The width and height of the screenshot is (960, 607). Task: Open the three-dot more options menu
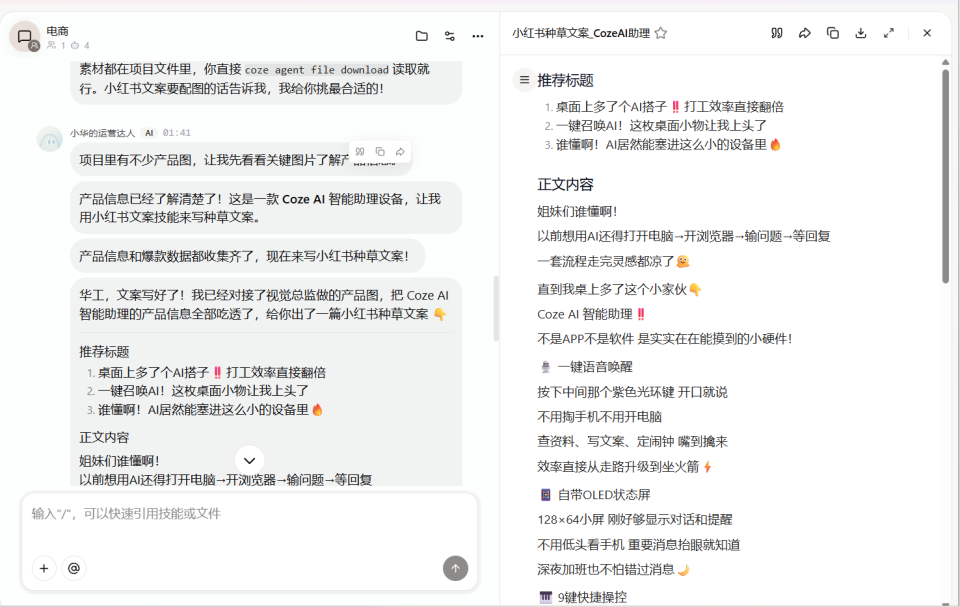(x=478, y=36)
